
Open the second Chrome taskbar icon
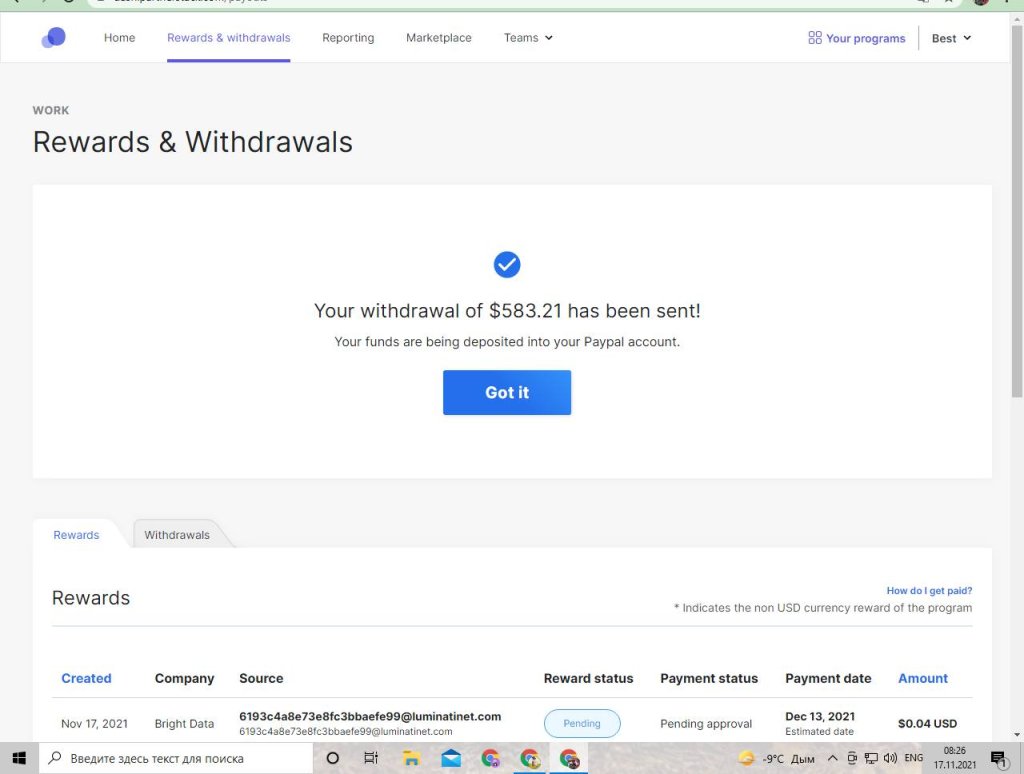coord(530,758)
